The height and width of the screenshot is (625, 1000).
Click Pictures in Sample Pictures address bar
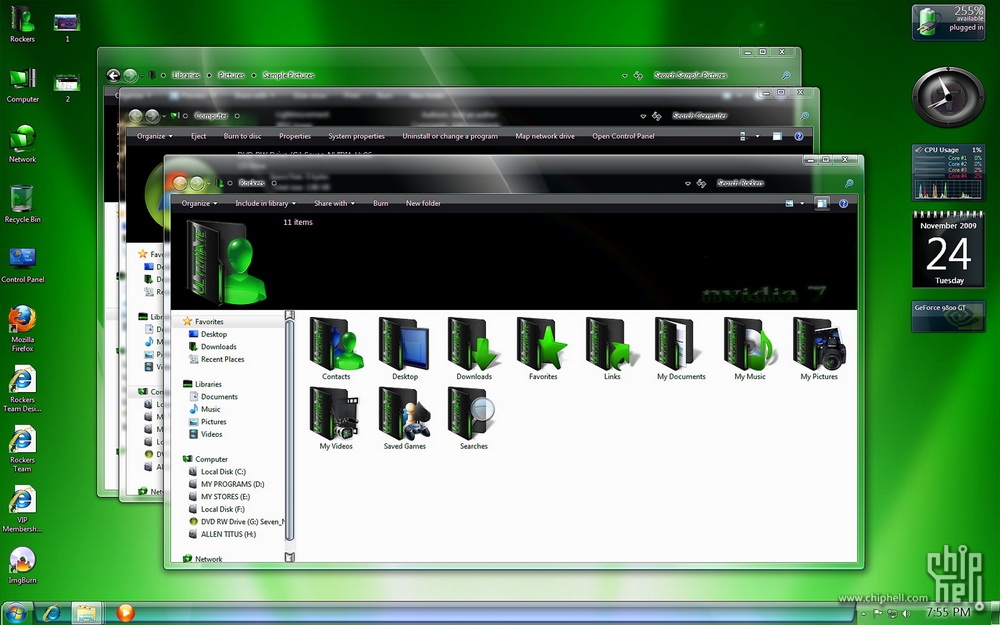(232, 75)
